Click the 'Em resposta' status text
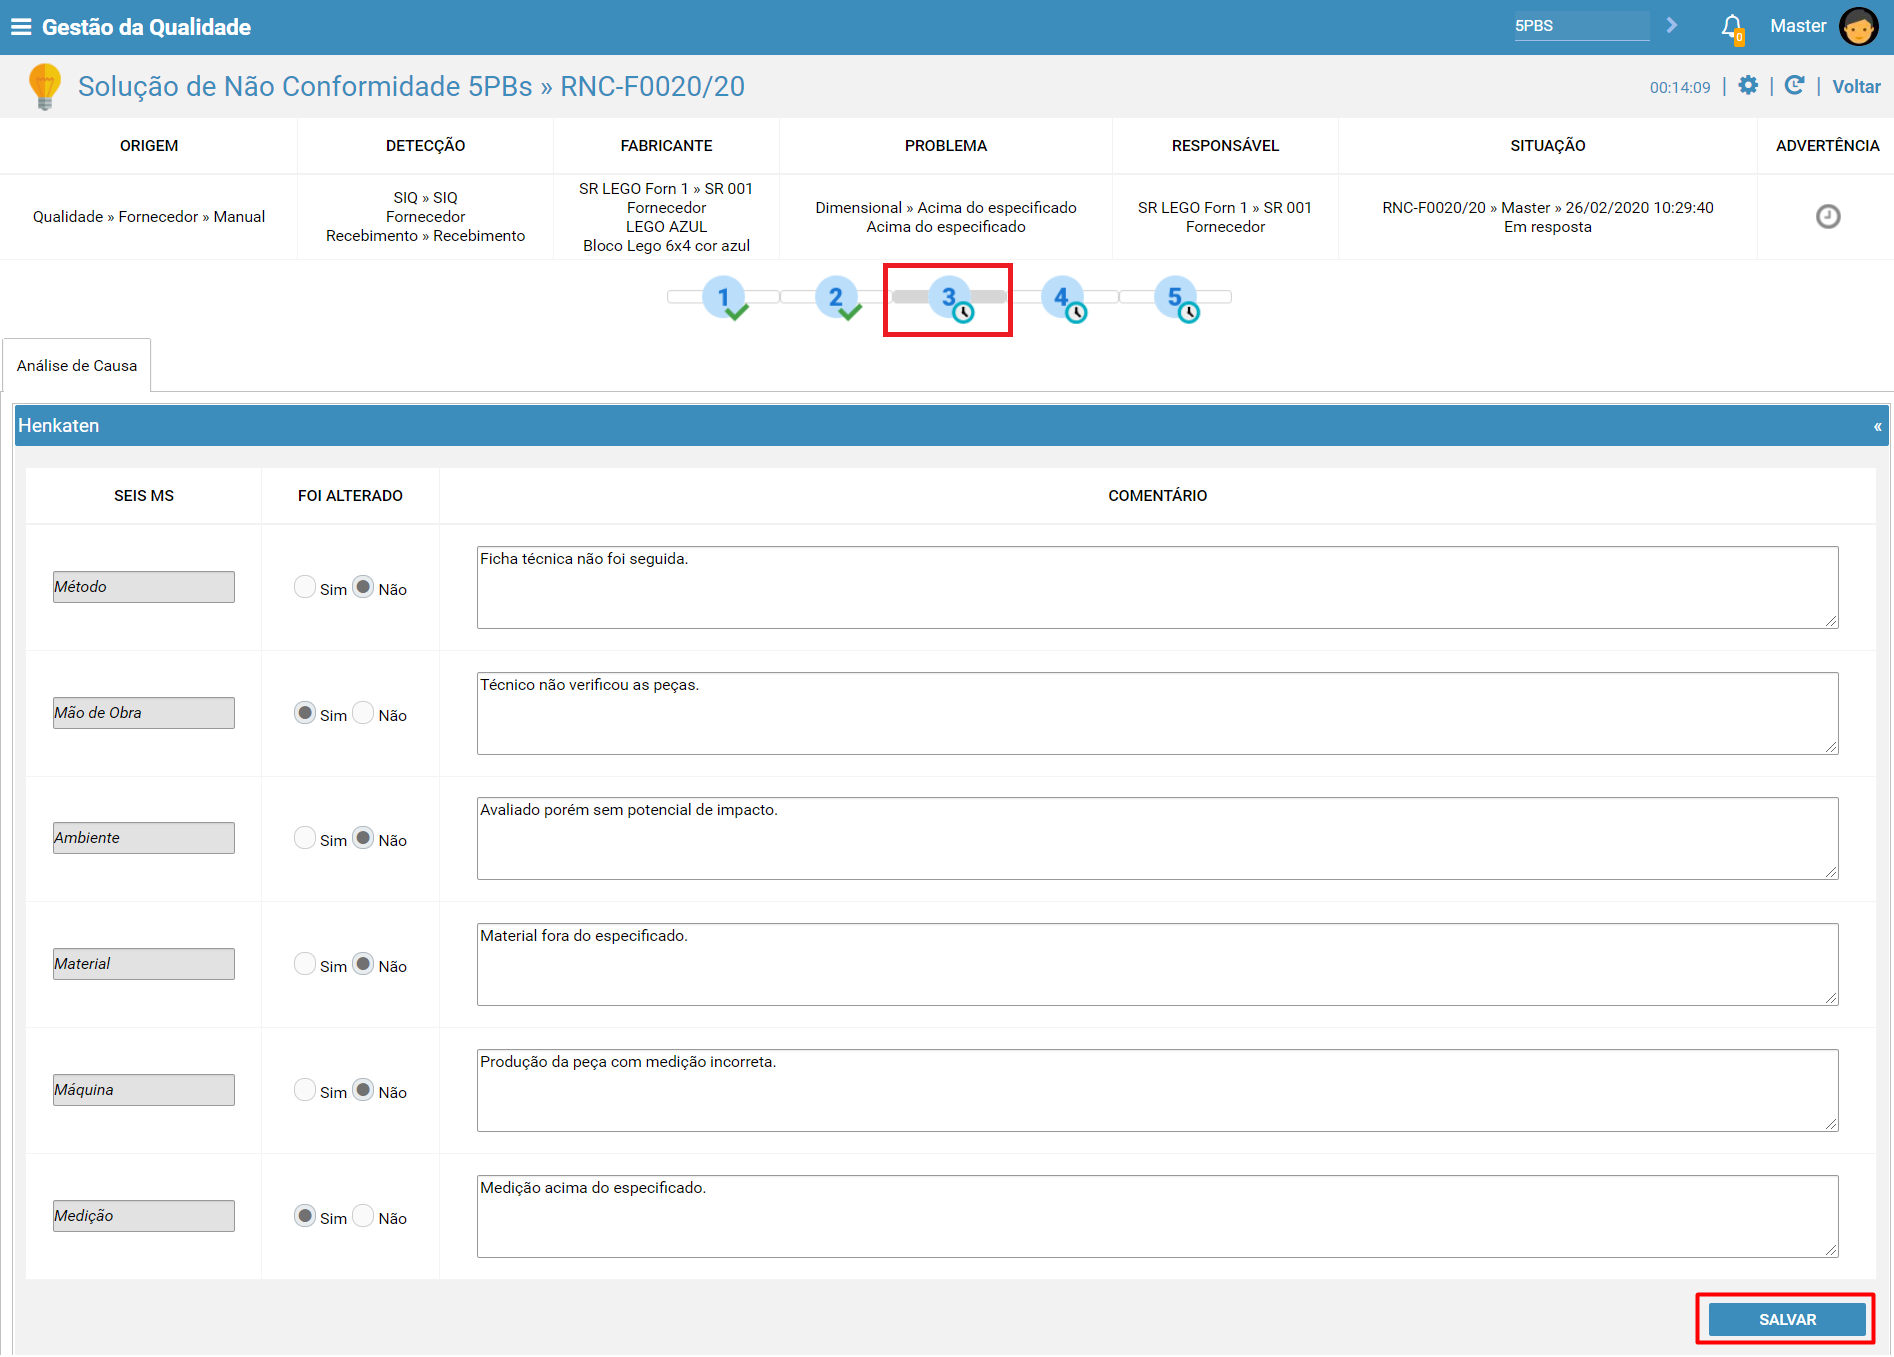Screen dimensions: 1894x1357 (1547, 227)
